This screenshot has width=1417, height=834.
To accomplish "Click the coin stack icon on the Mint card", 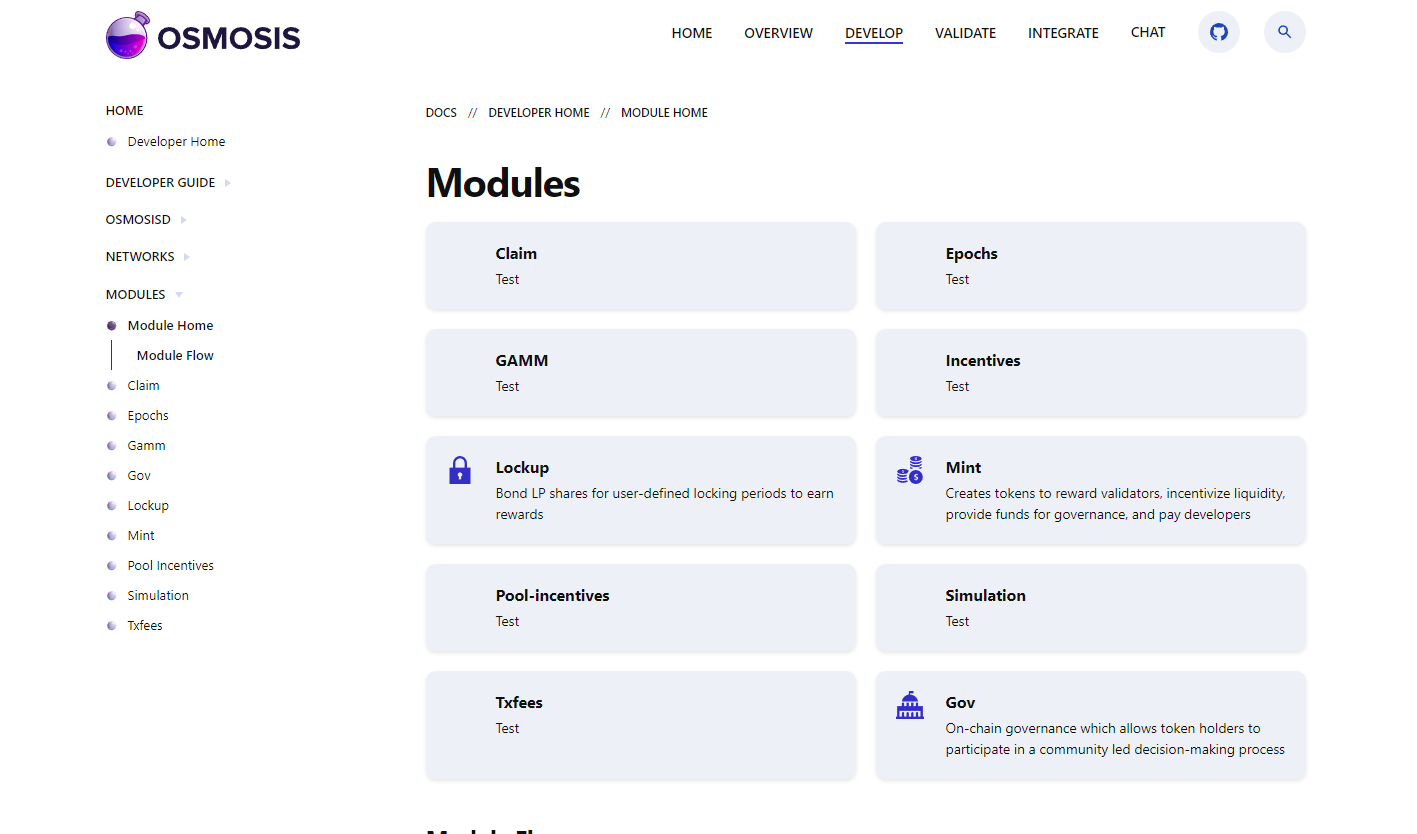I will coord(909,470).
